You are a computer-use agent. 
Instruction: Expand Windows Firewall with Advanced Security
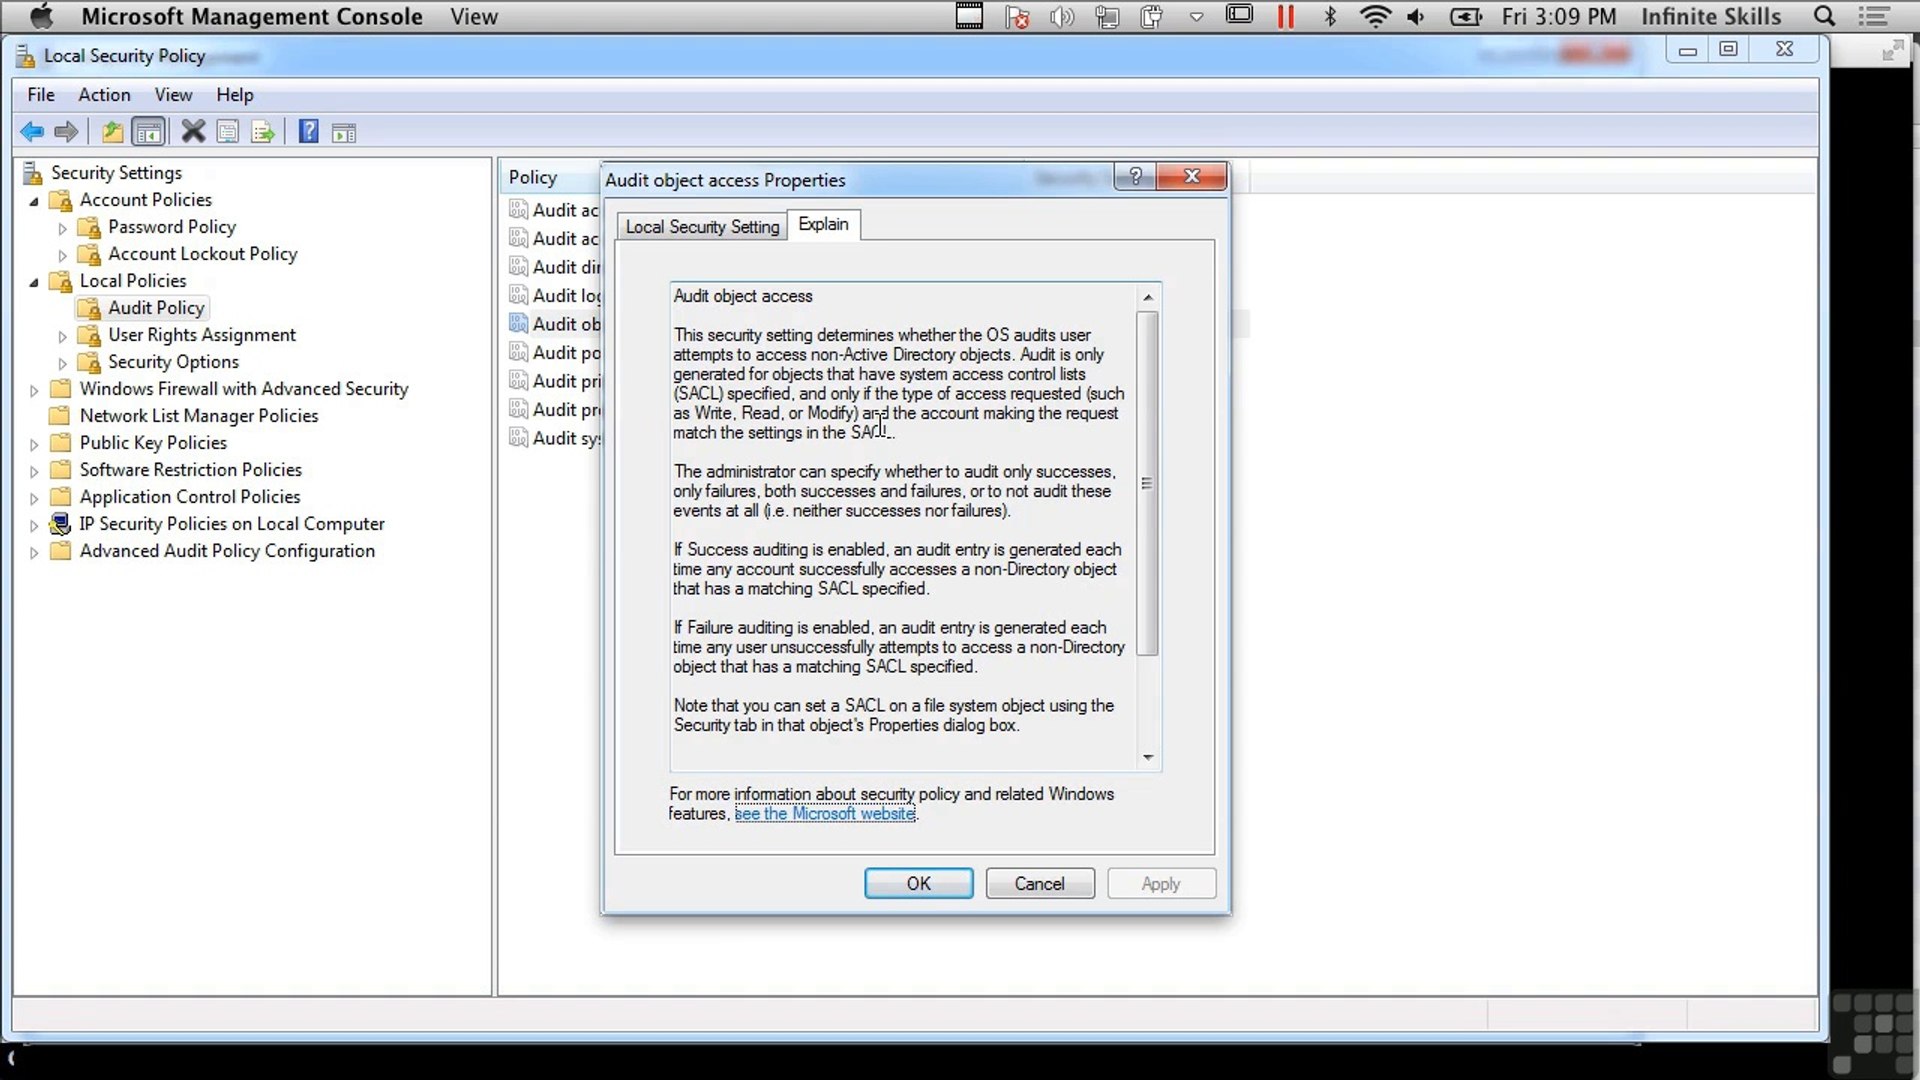[34, 390]
